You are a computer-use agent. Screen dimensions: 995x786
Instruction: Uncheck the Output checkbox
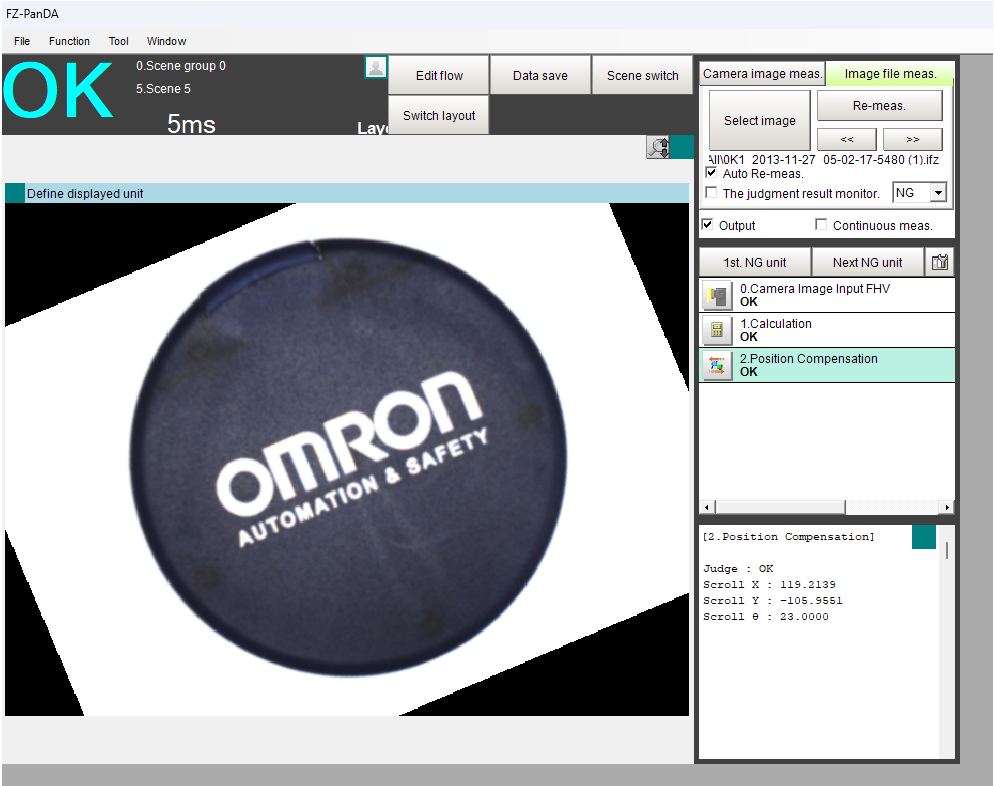(708, 224)
